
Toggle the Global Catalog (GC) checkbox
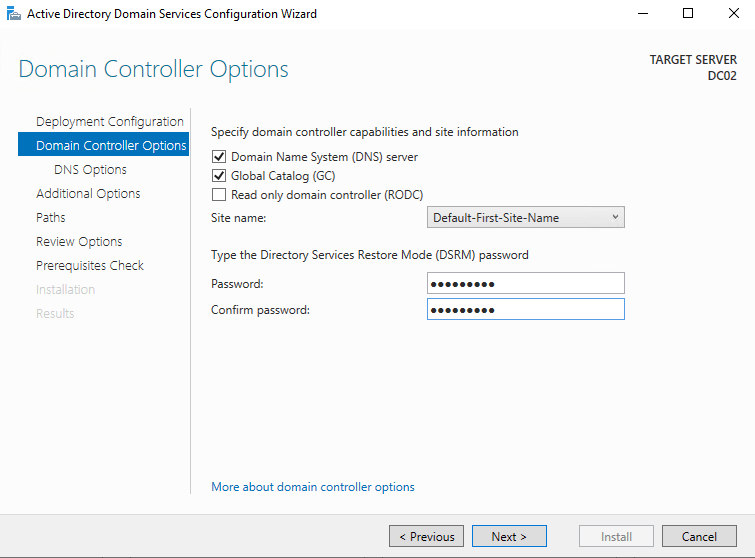[219, 176]
